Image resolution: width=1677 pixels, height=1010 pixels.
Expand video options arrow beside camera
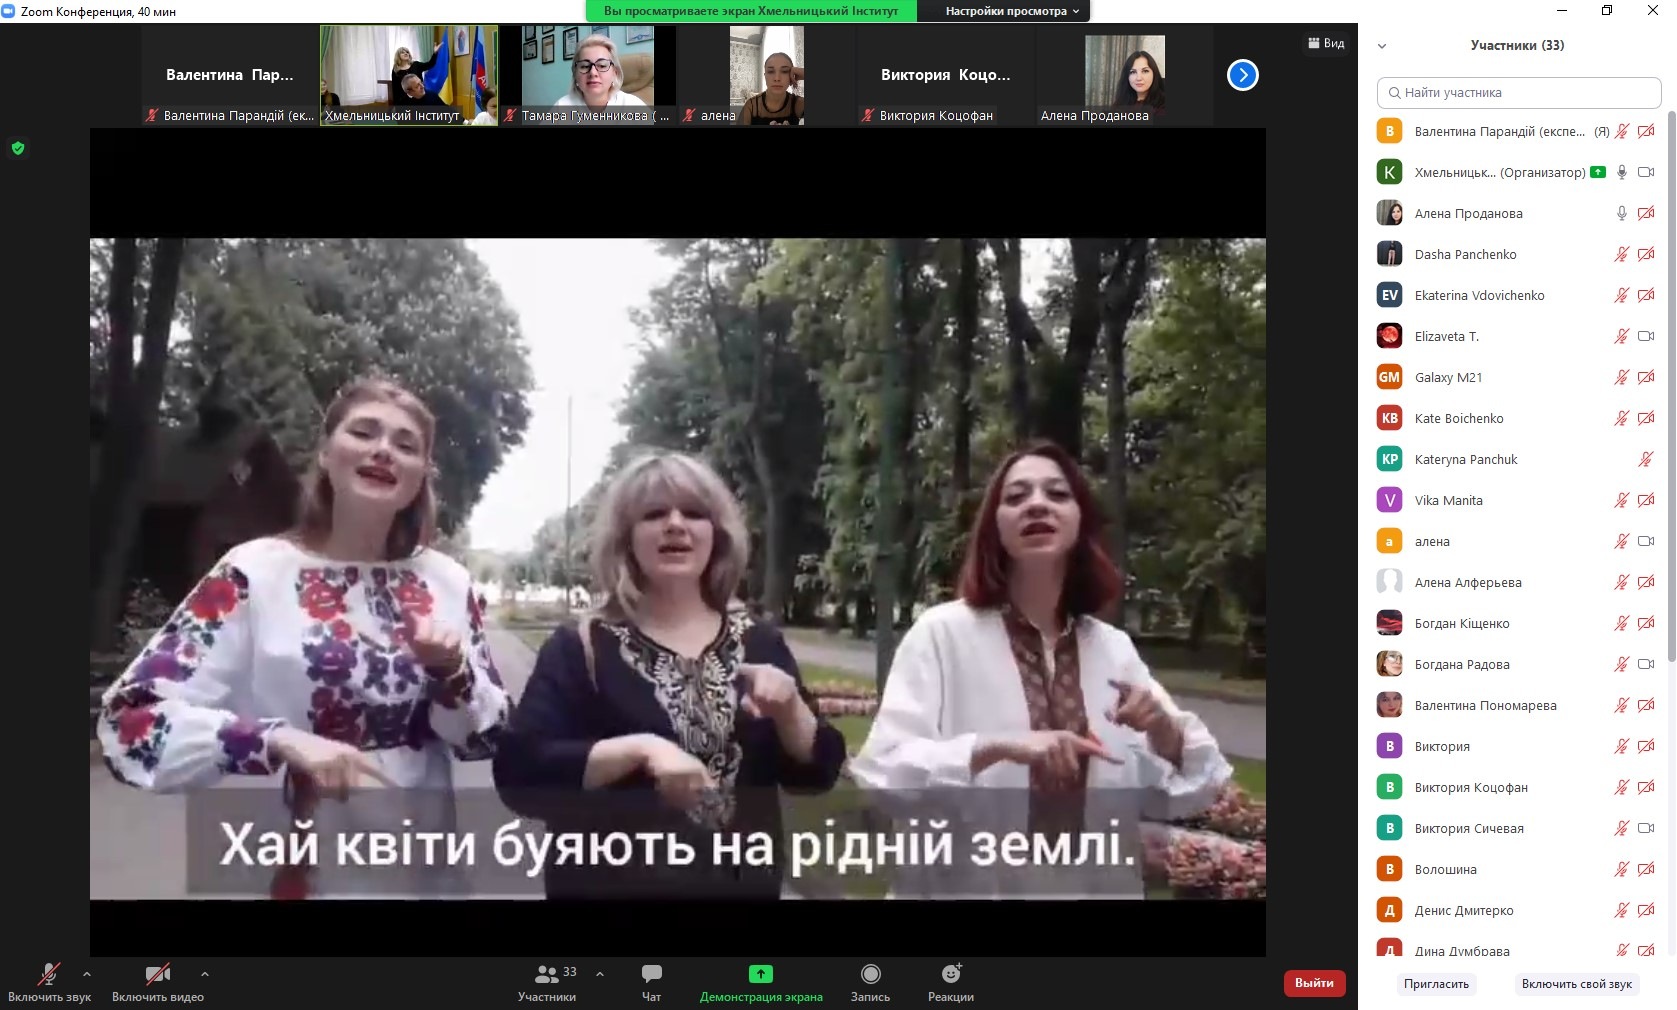coord(205,973)
